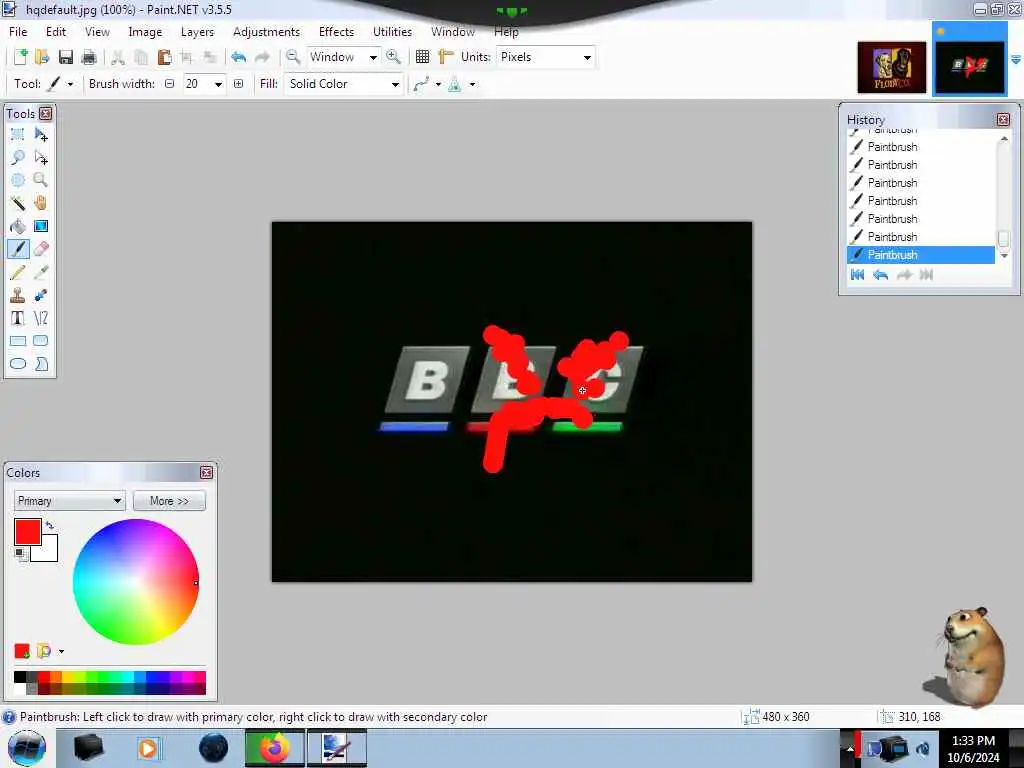This screenshot has height=768, width=1024.
Task: Select the Pencil tool
Action: (x=18, y=272)
